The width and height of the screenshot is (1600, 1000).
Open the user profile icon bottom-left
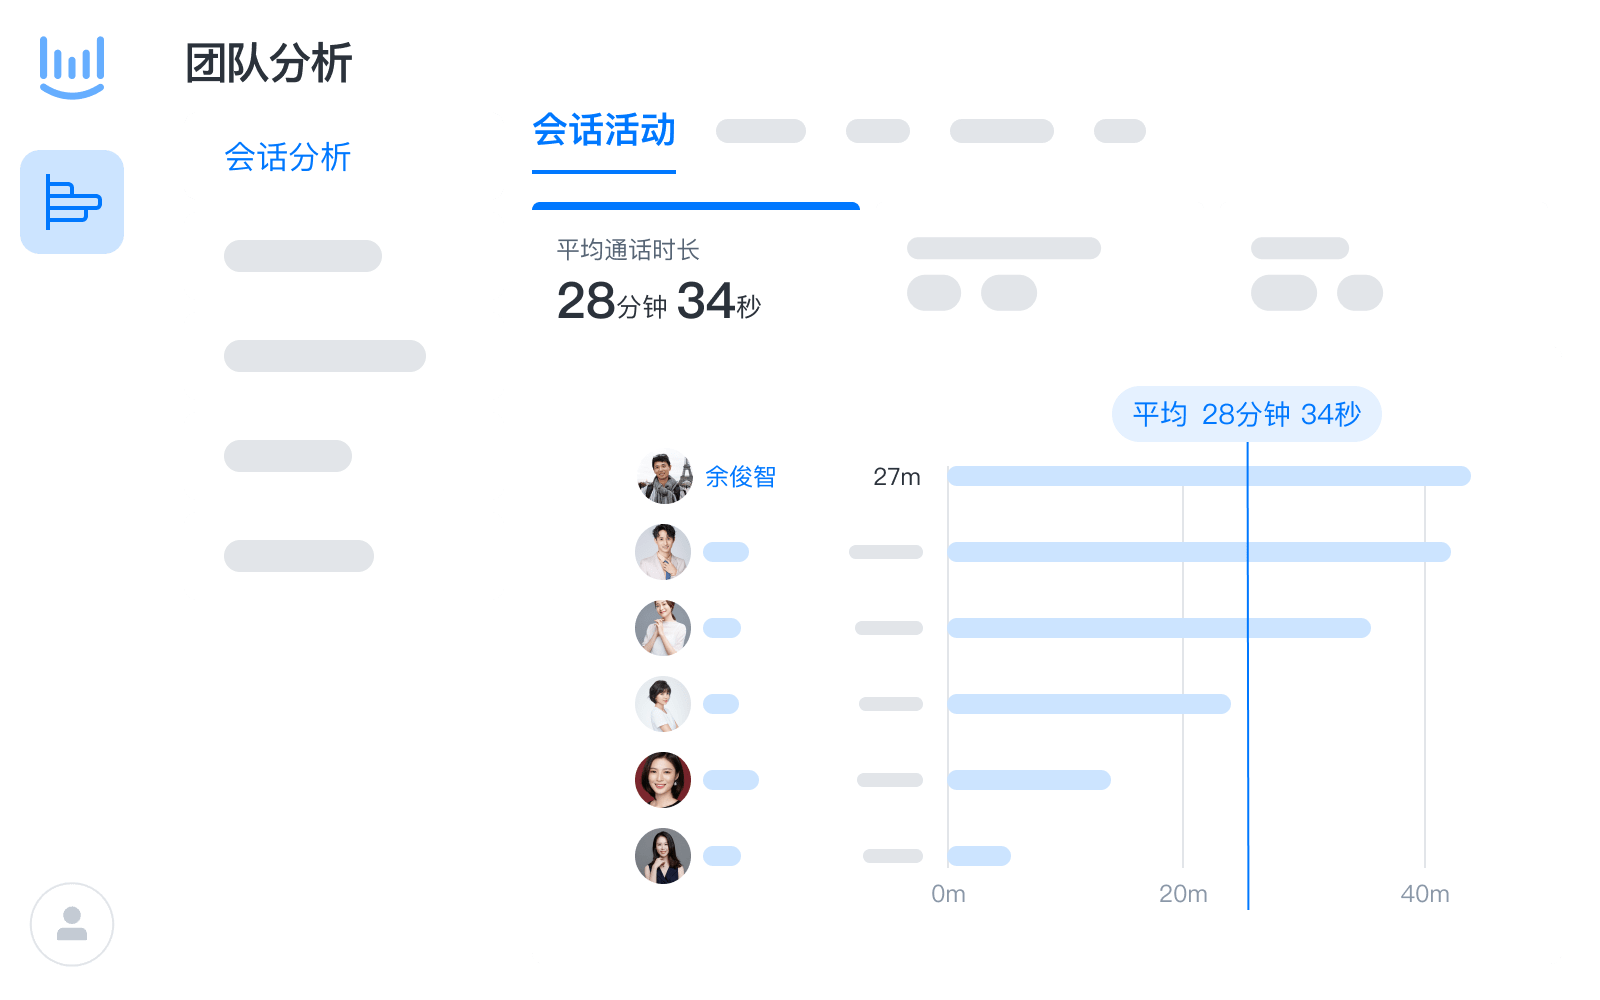click(71, 924)
